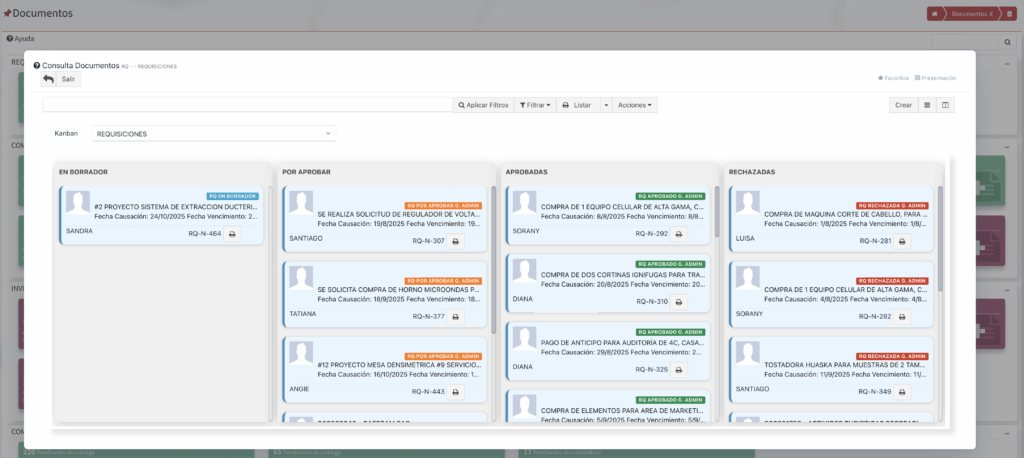
Task: Open the Kanban REQUISICIONES select box
Action: coord(214,133)
